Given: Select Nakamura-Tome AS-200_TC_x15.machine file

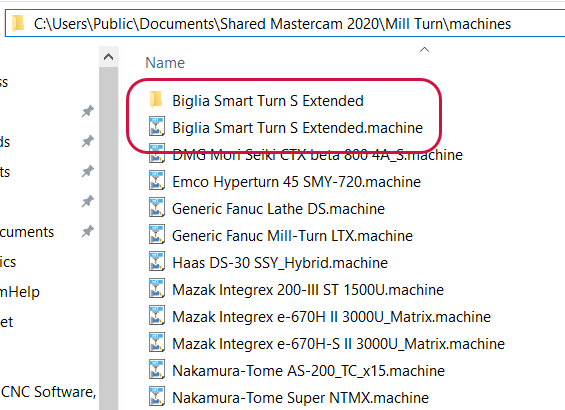Looking at the screenshot, I should point(308,371).
